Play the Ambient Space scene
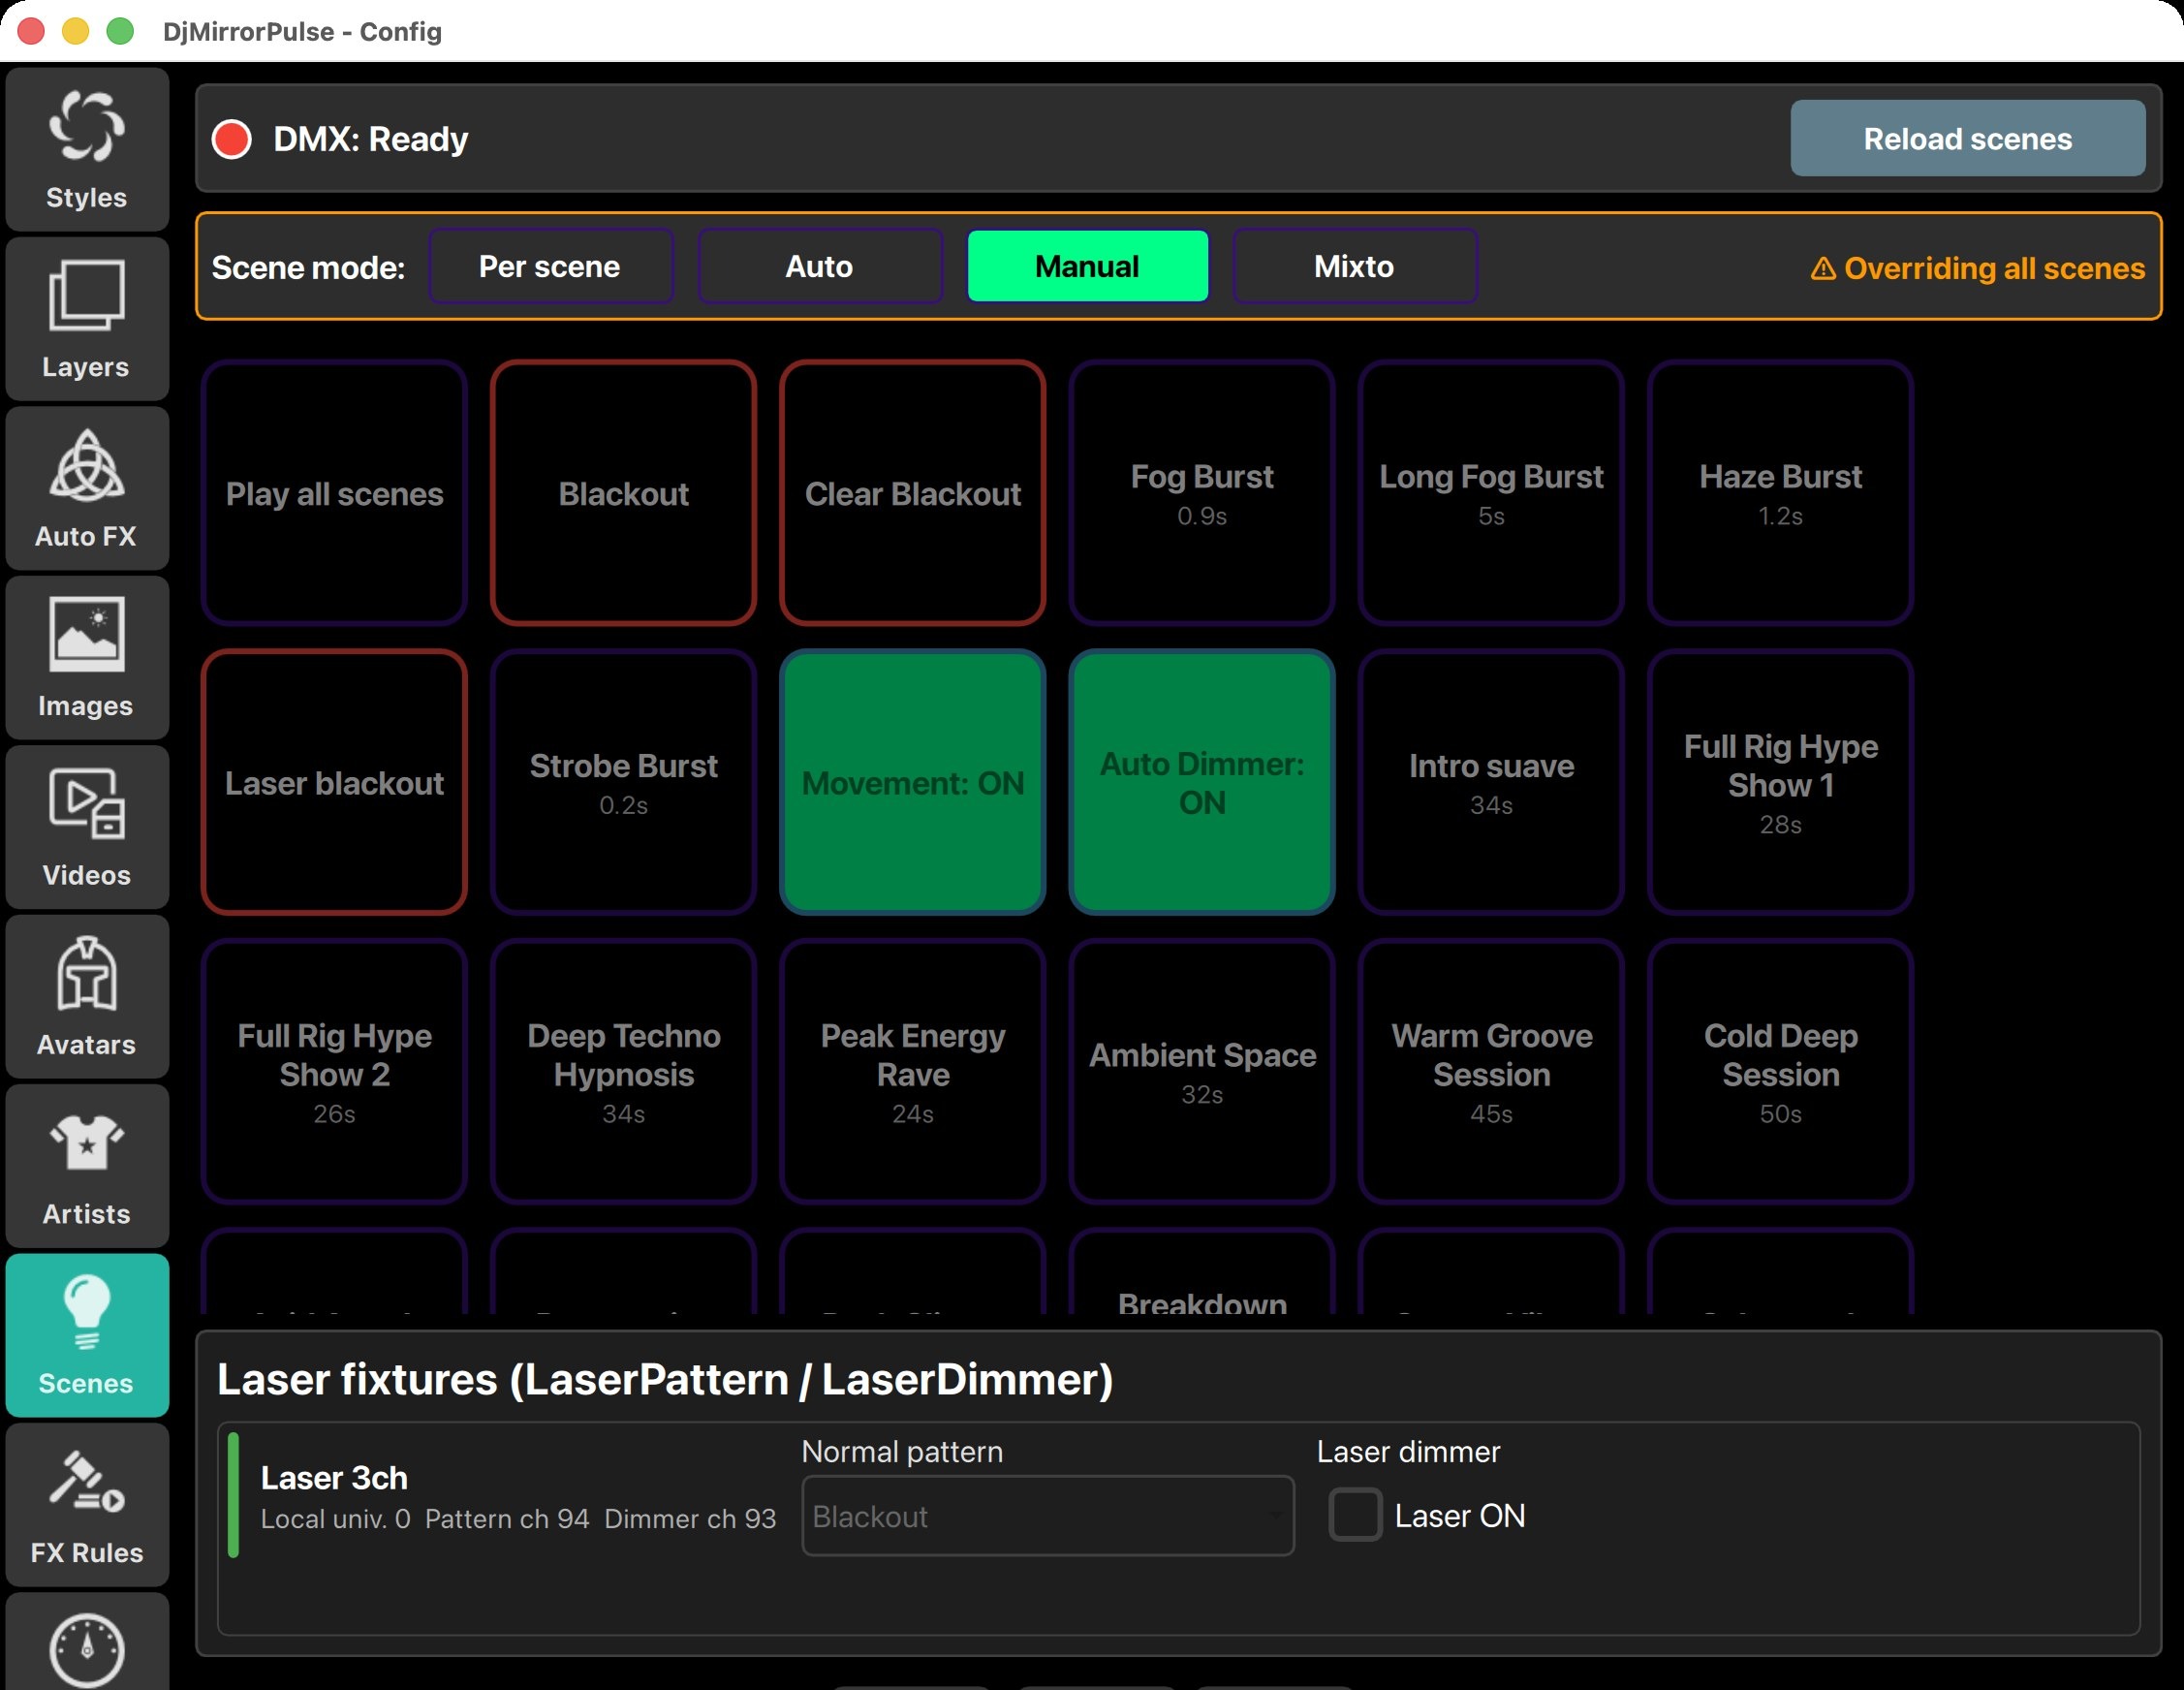Viewport: 2184px width, 1690px height. pos(1202,1072)
